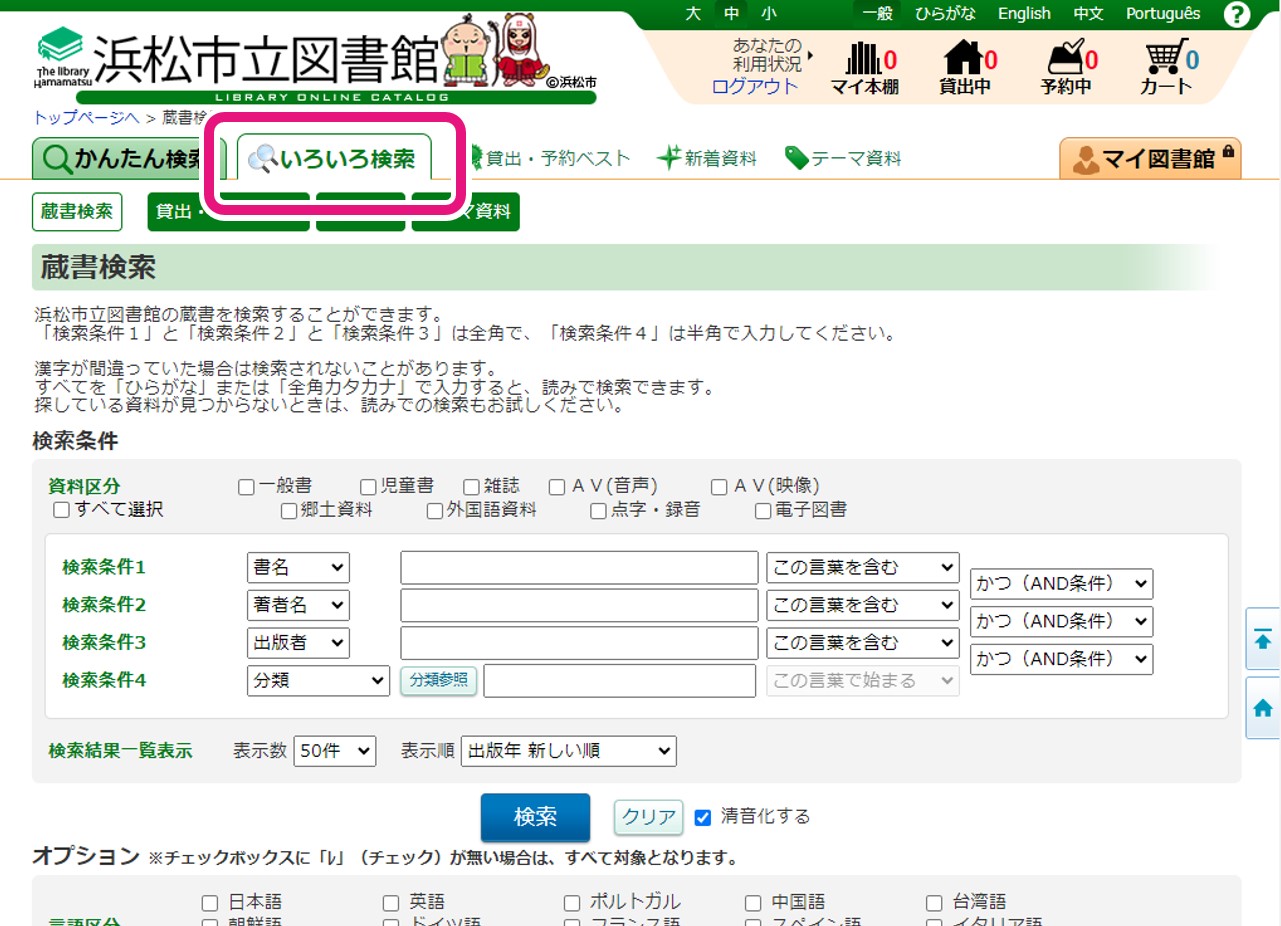Image resolution: width=1281 pixels, height=926 pixels.
Task: Switch language to Português
Action: pos(1163,14)
